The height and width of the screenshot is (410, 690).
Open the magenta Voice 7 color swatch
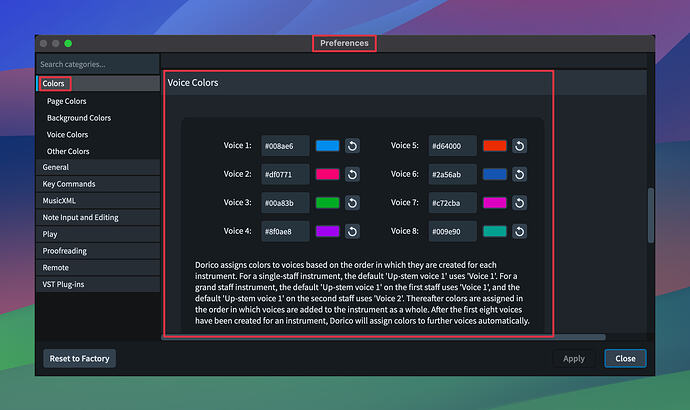(495, 203)
